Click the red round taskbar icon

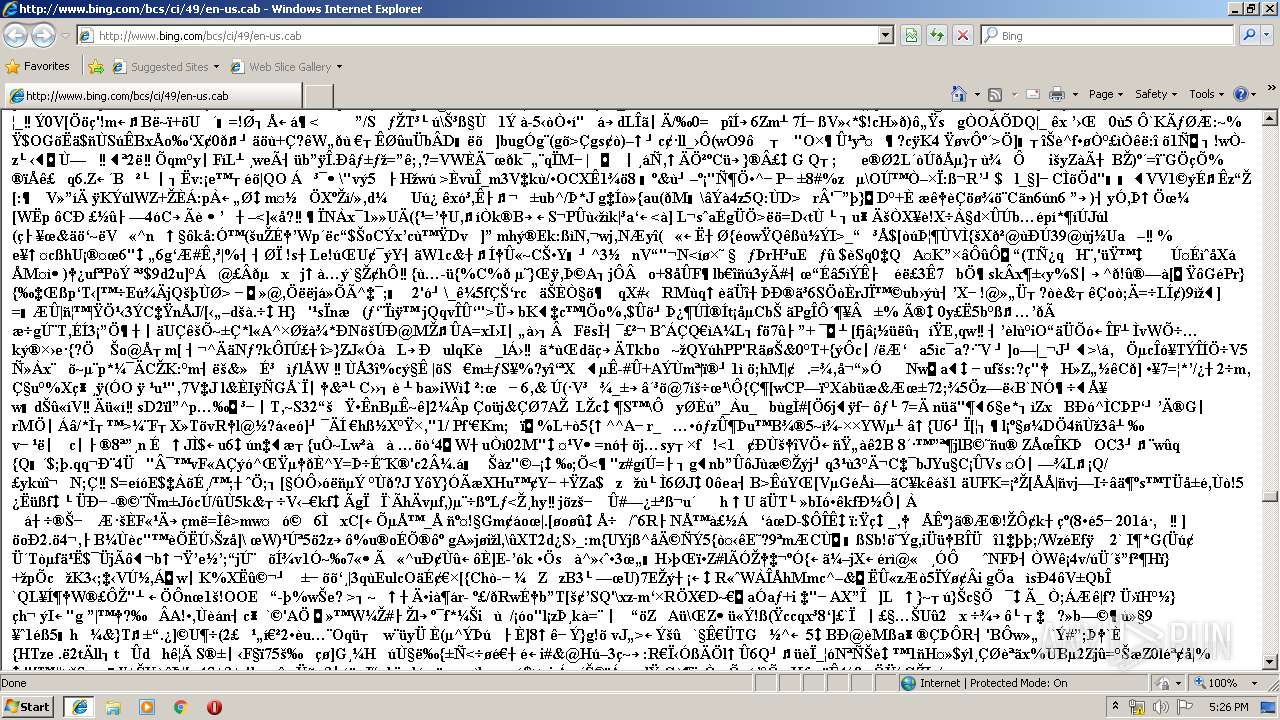pos(214,706)
